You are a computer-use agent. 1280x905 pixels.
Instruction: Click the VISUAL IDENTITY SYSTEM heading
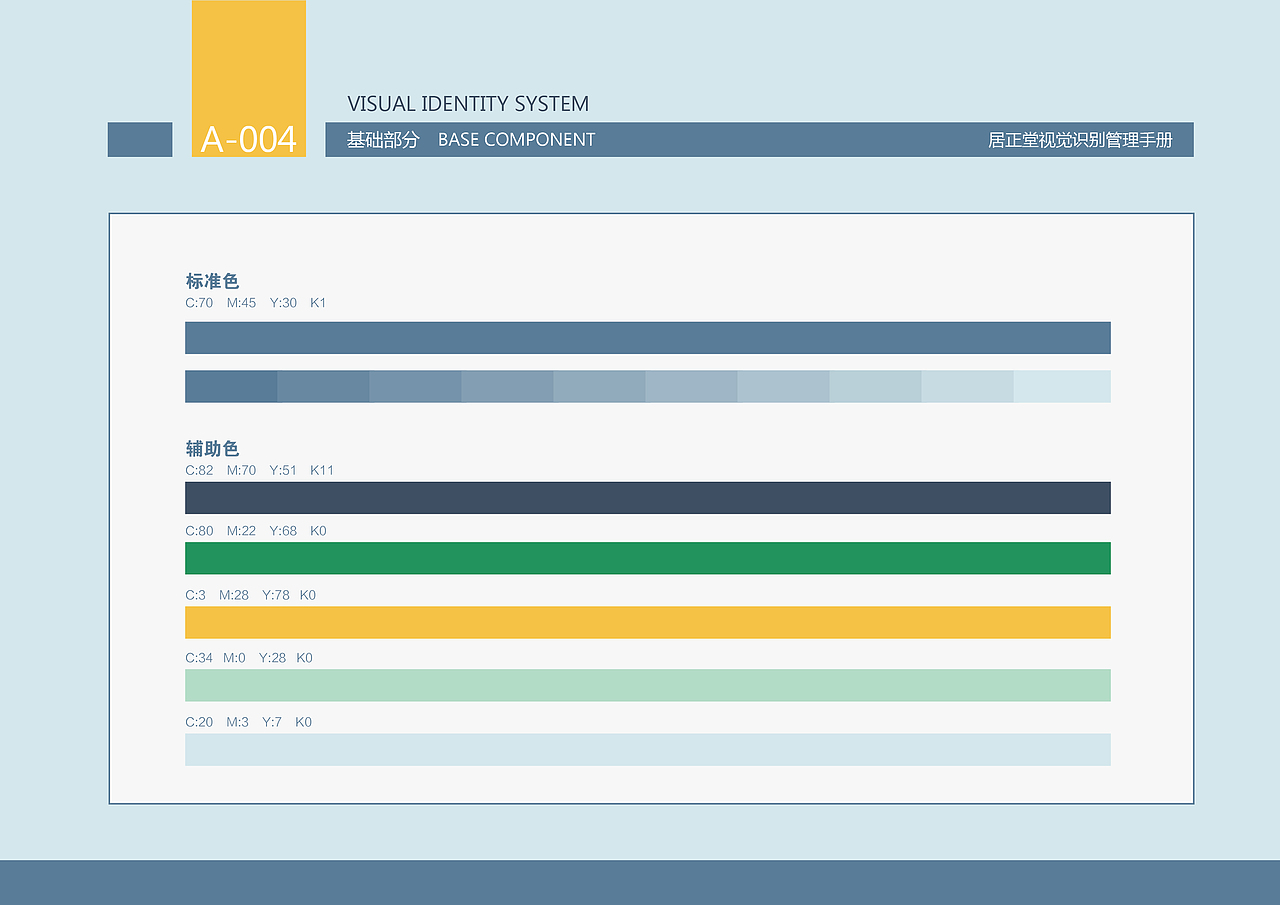[x=468, y=104]
